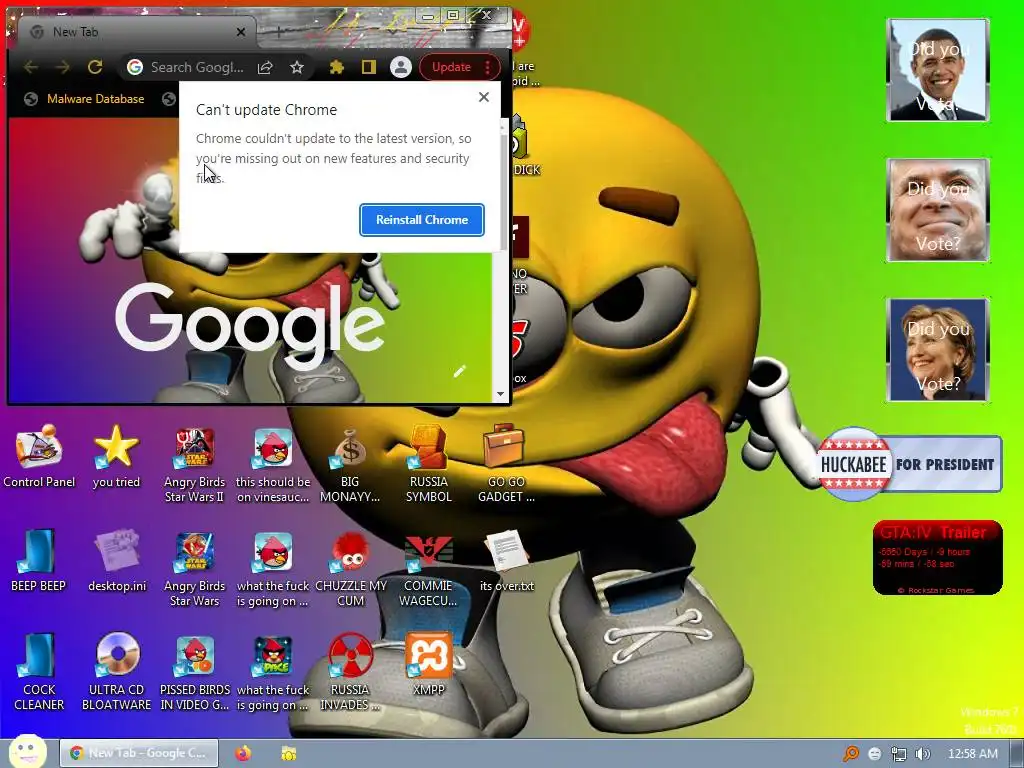Click Huckabee For President gadget
Screen dimensions: 1024x768
pos(909,464)
